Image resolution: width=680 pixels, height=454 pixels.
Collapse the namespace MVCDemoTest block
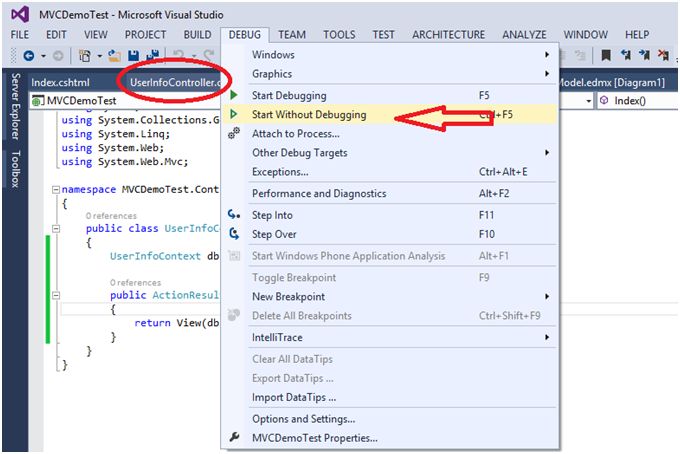(56, 189)
